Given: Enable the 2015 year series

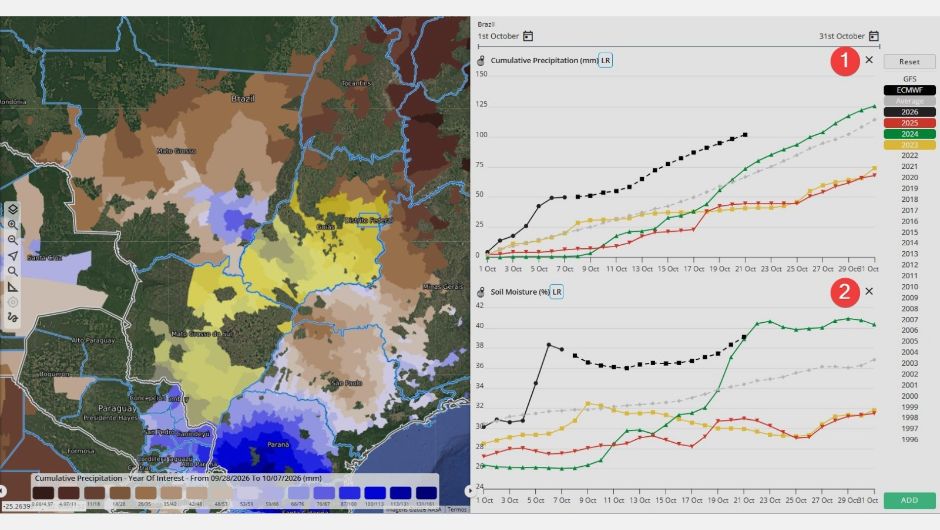Looking at the screenshot, I should [x=909, y=232].
